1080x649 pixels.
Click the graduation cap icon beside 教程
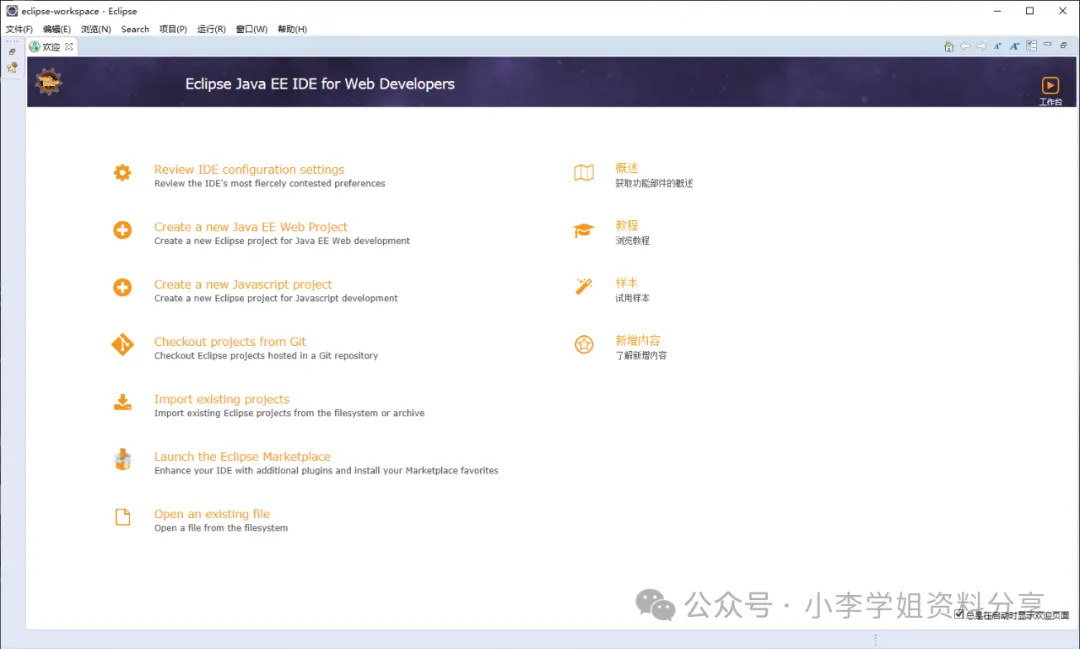point(584,230)
